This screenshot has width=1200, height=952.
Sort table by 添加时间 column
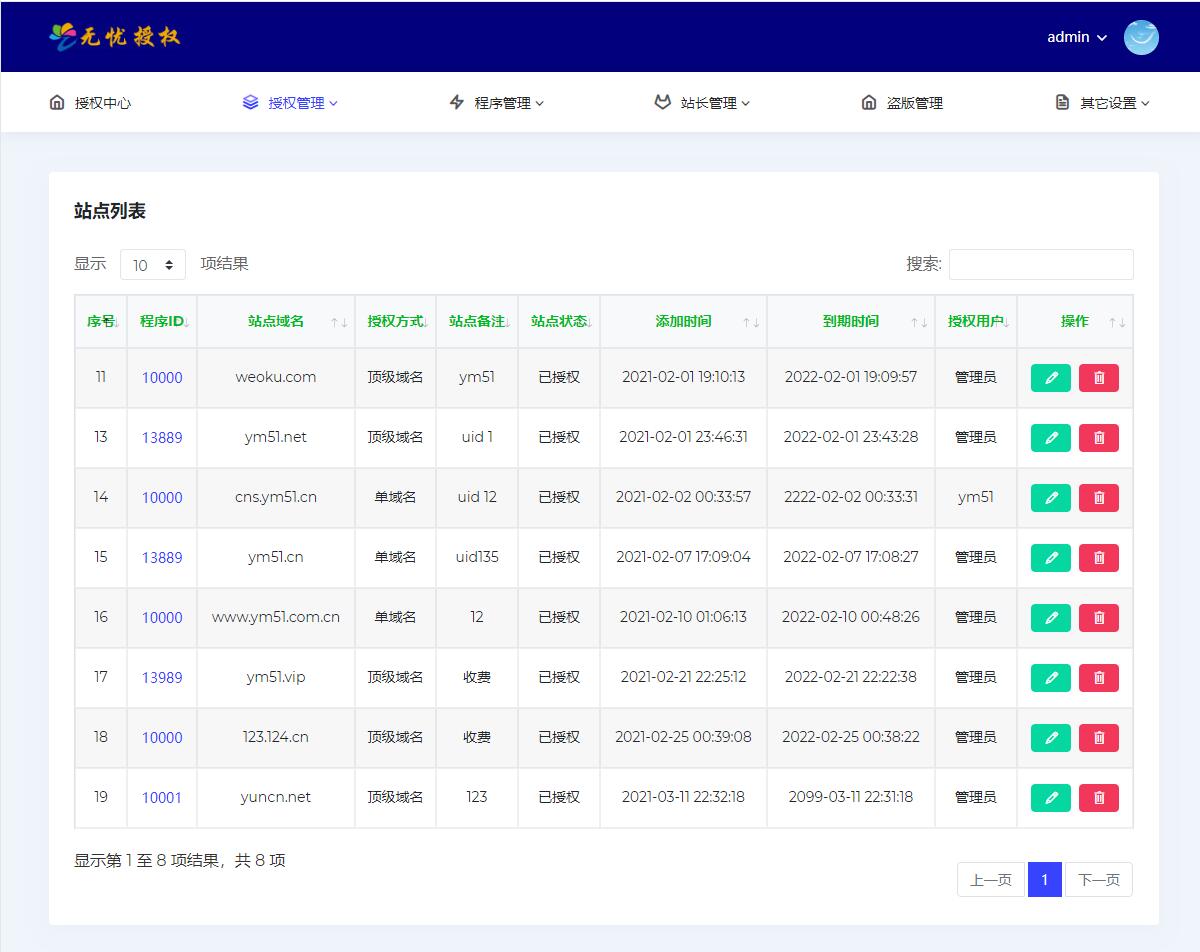click(683, 321)
